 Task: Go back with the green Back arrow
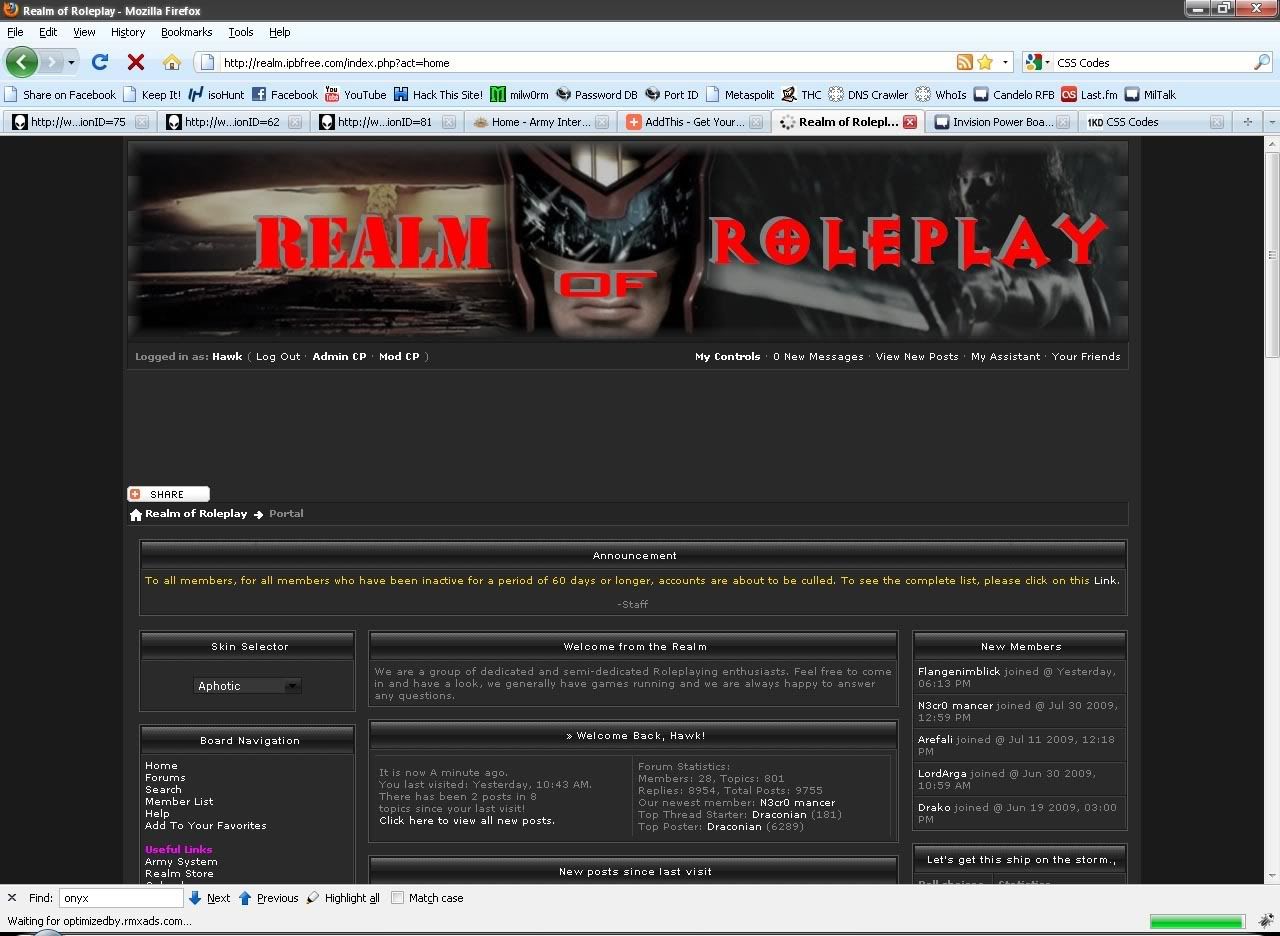coord(21,62)
